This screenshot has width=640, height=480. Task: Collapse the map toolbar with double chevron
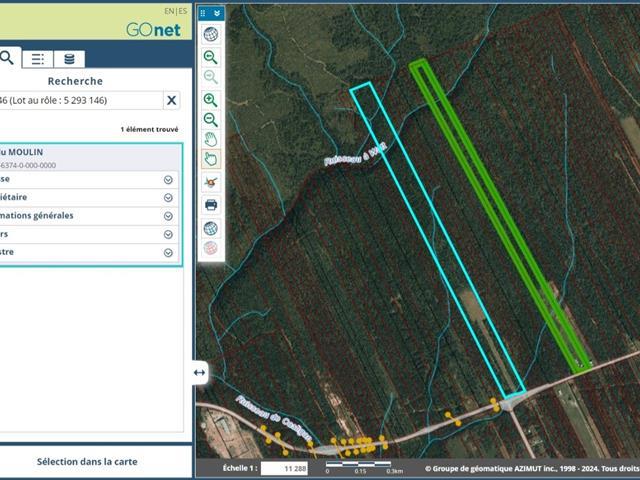click(x=217, y=13)
